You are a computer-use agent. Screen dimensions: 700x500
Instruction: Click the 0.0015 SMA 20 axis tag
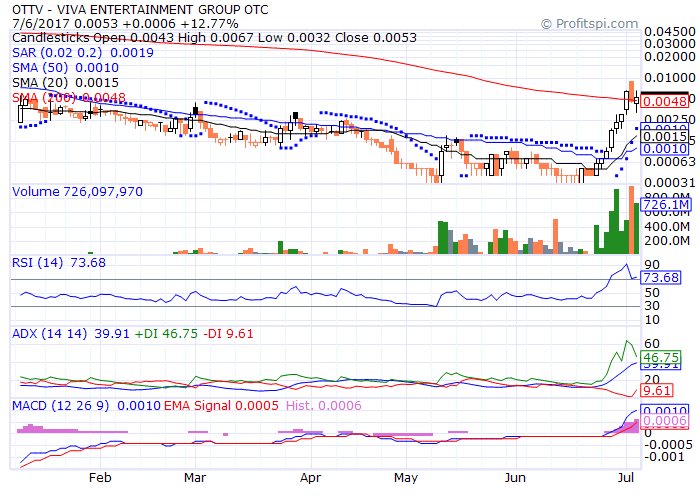(664, 137)
